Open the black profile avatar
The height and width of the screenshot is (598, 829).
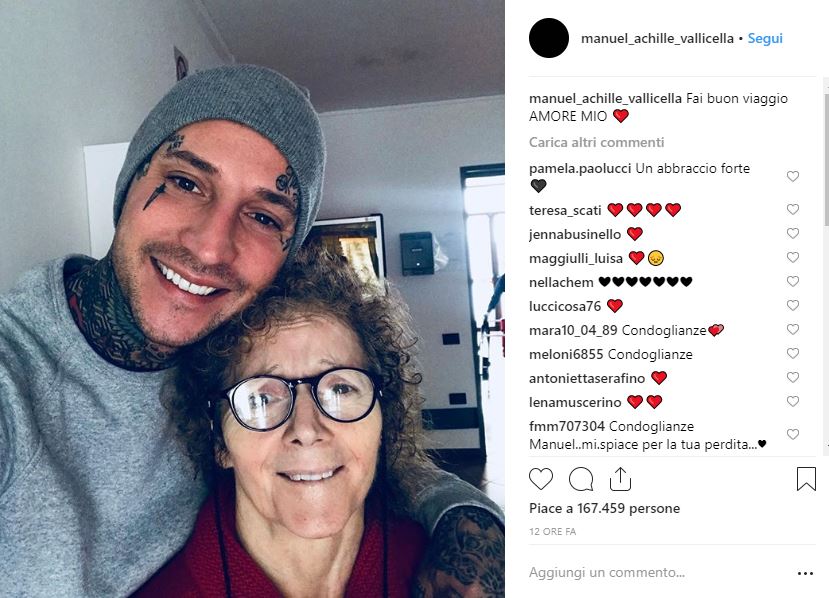pyautogui.click(x=549, y=38)
